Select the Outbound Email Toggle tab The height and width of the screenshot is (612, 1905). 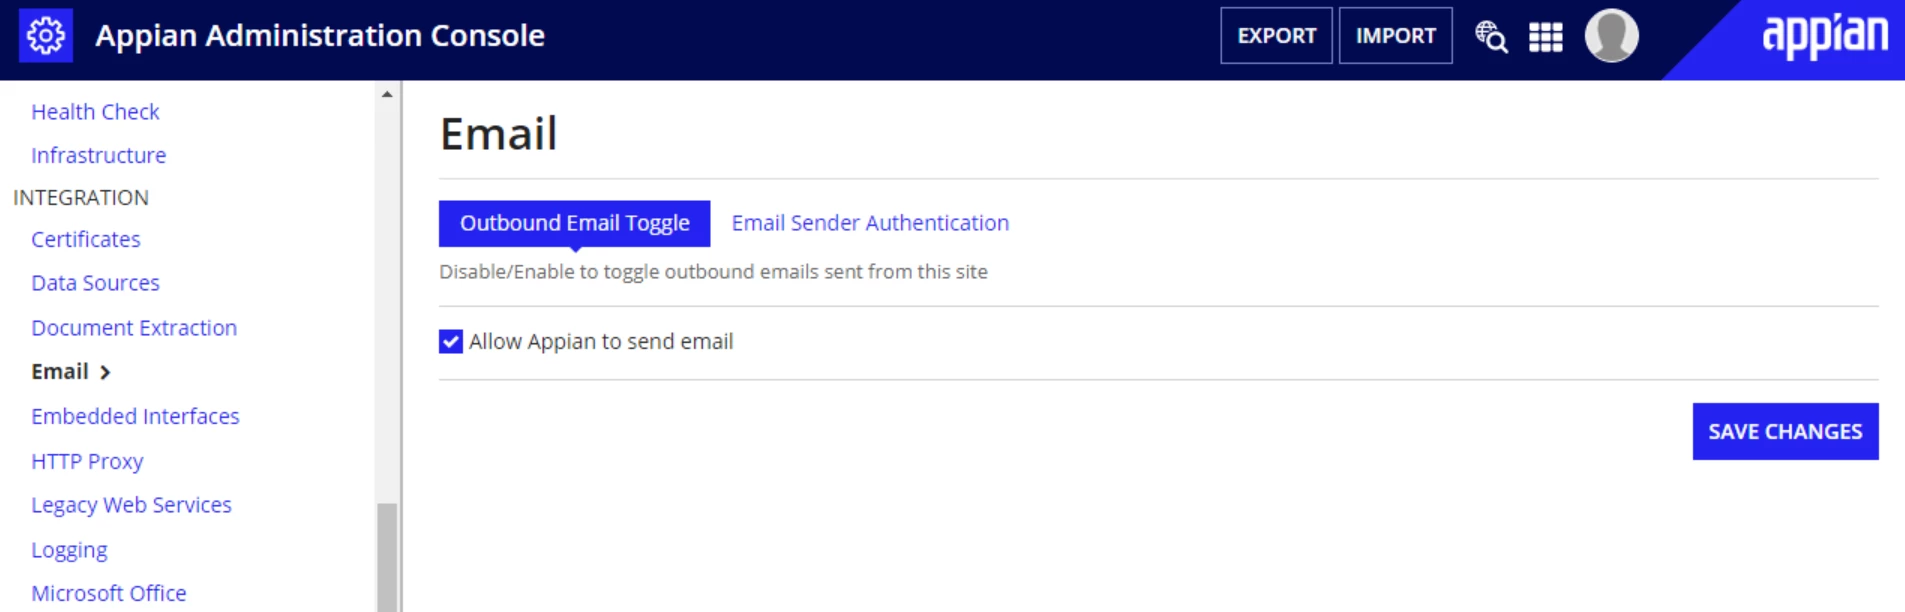pyautogui.click(x=574, y=223)
